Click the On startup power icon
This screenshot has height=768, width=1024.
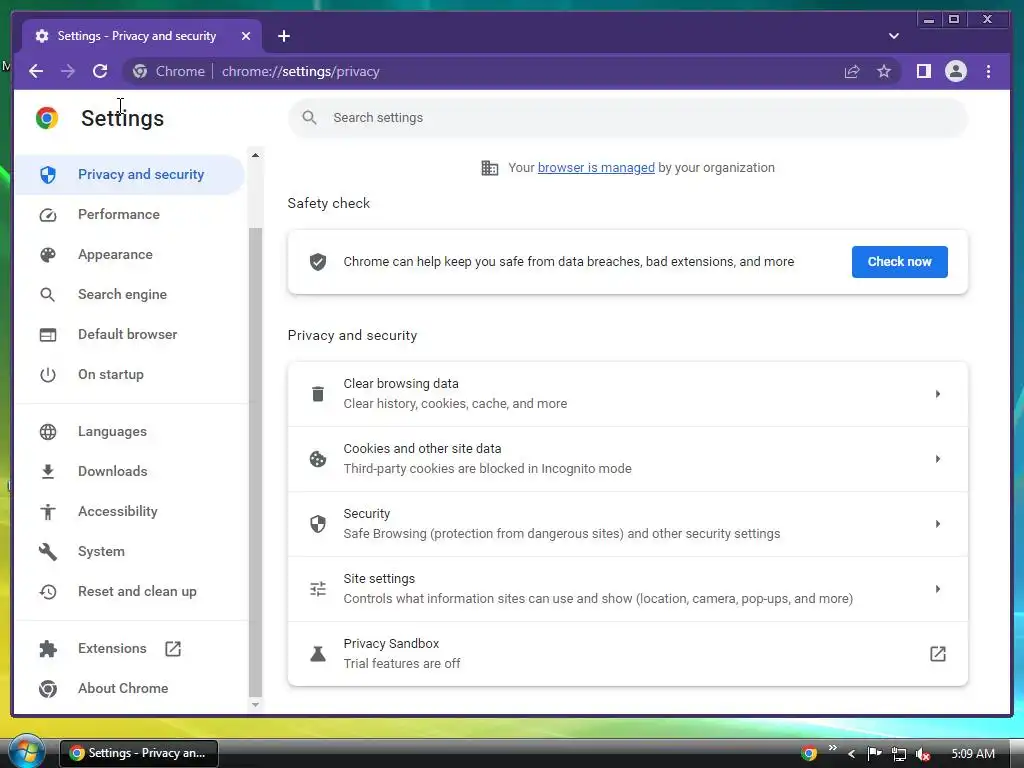48,375
